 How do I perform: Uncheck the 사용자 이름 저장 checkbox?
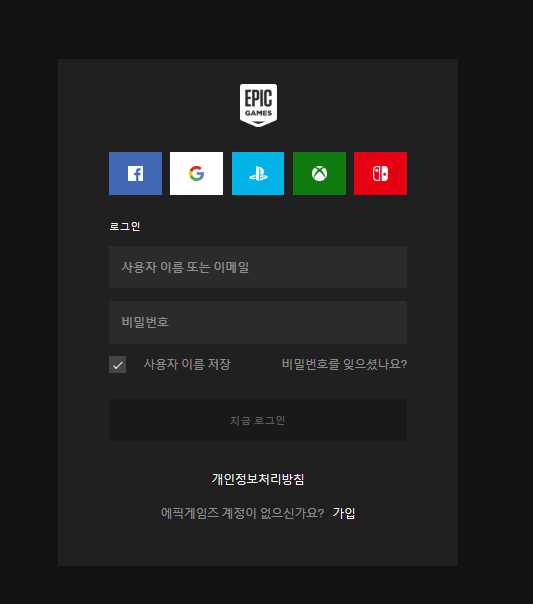(x=117, y=364)
